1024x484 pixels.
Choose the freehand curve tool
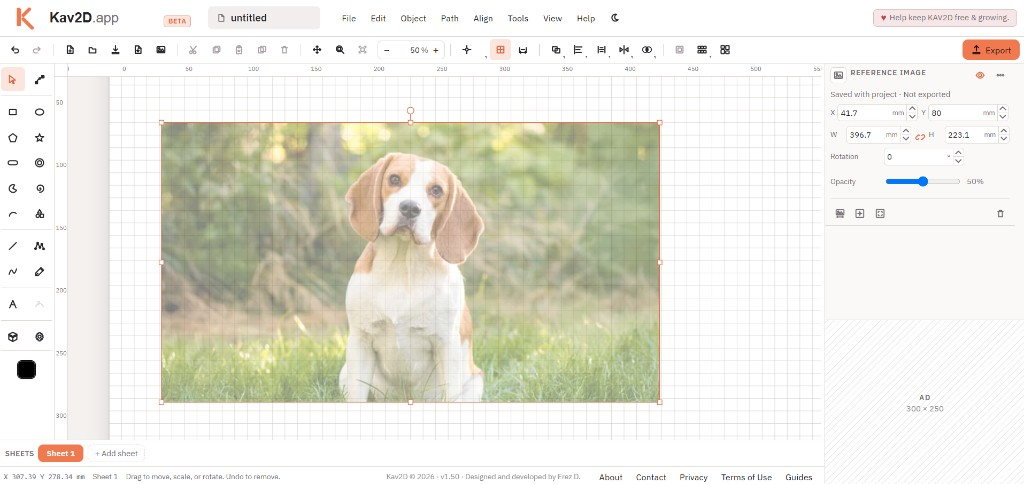12,272
